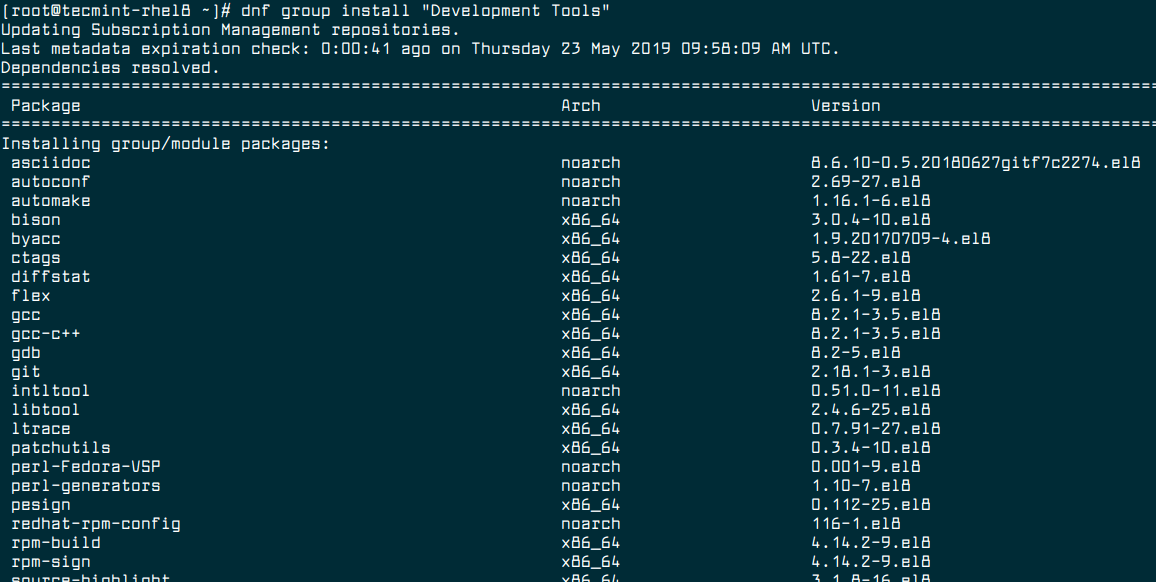
Task: Click the "Dependencies resolved." line
Action: (x=110, y=68)
